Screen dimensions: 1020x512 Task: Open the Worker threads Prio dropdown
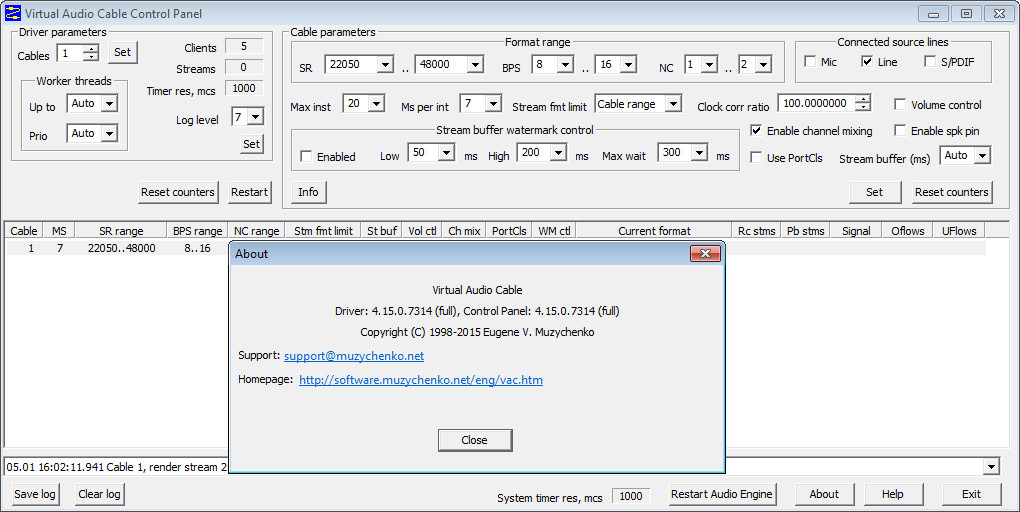click(109, 133)
